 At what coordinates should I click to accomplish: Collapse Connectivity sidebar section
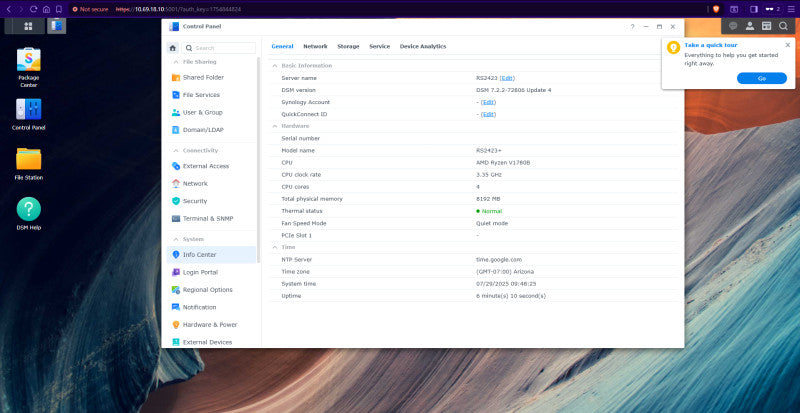176,151
